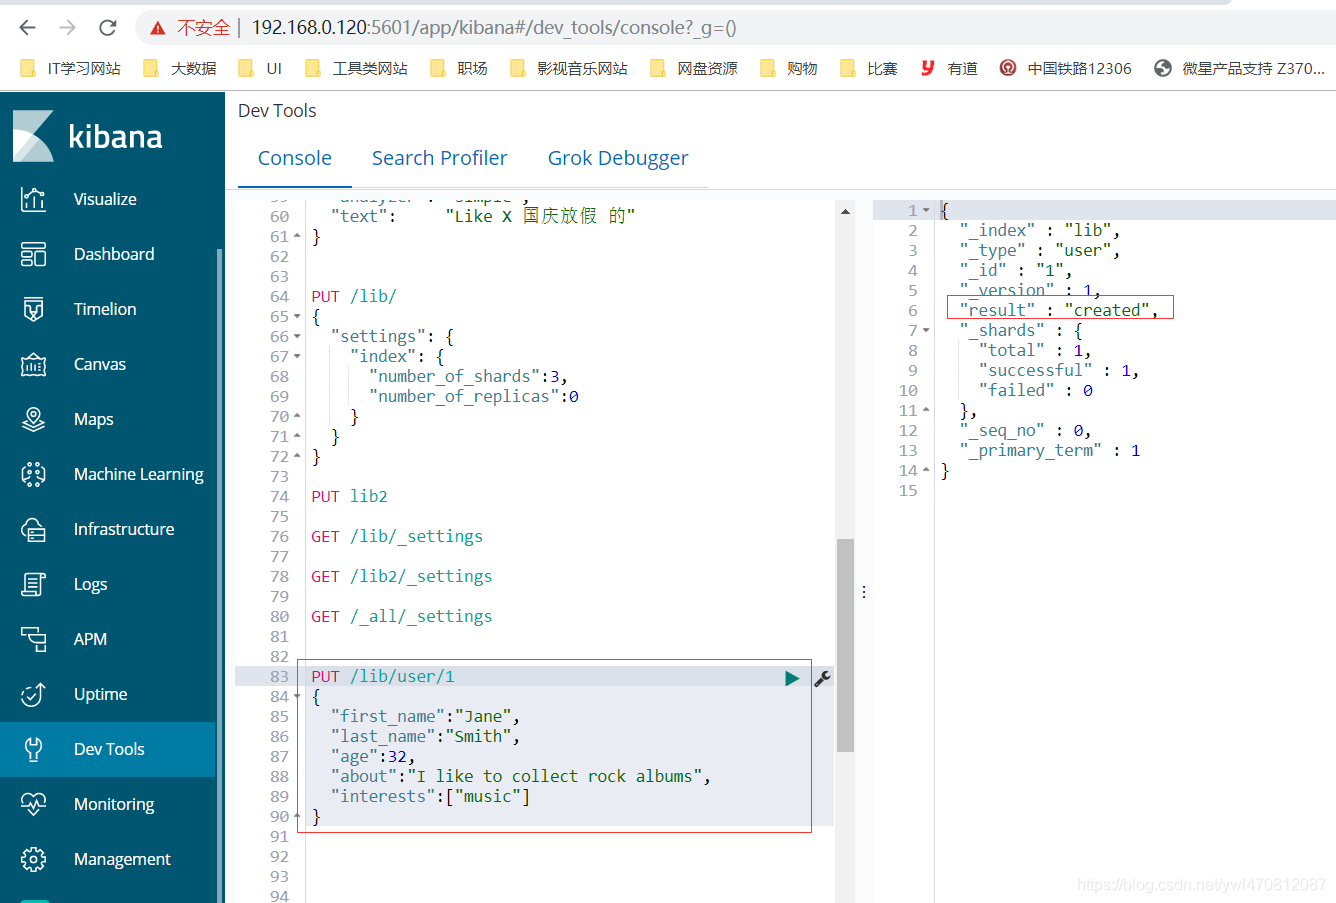1336x903 pixels.
Task: Click the editor vertical scrollbar thumb
Action: tap(845, 645)
